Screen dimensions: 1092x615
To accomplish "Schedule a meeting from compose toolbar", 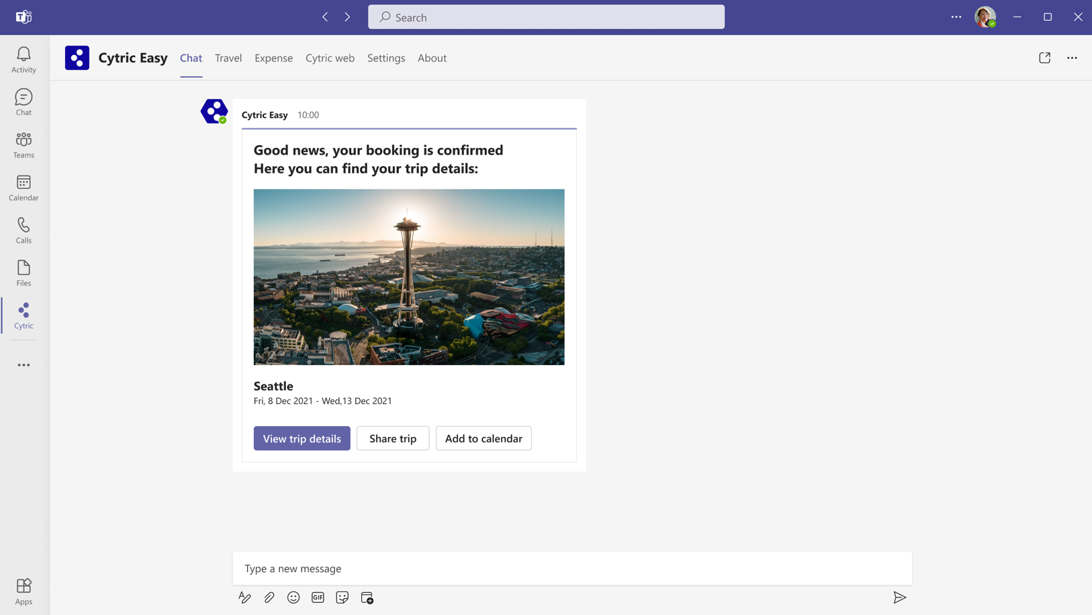I will 367,598.
